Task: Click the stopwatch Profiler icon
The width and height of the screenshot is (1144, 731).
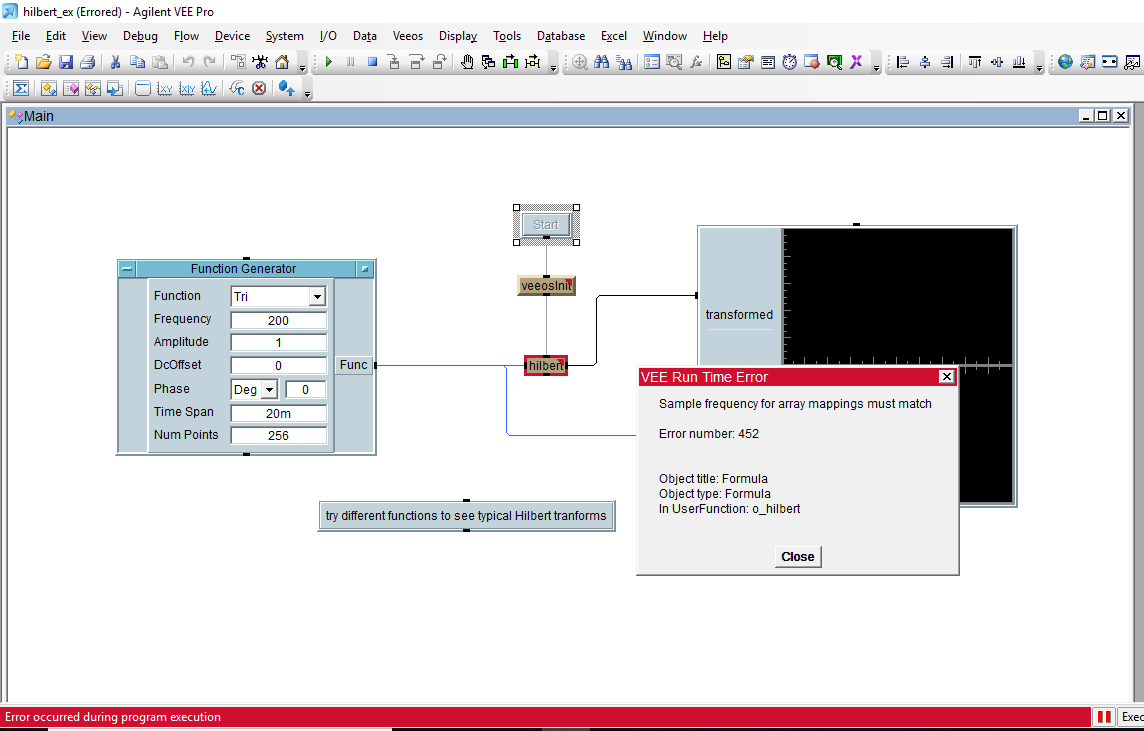Action: point(790,62)
